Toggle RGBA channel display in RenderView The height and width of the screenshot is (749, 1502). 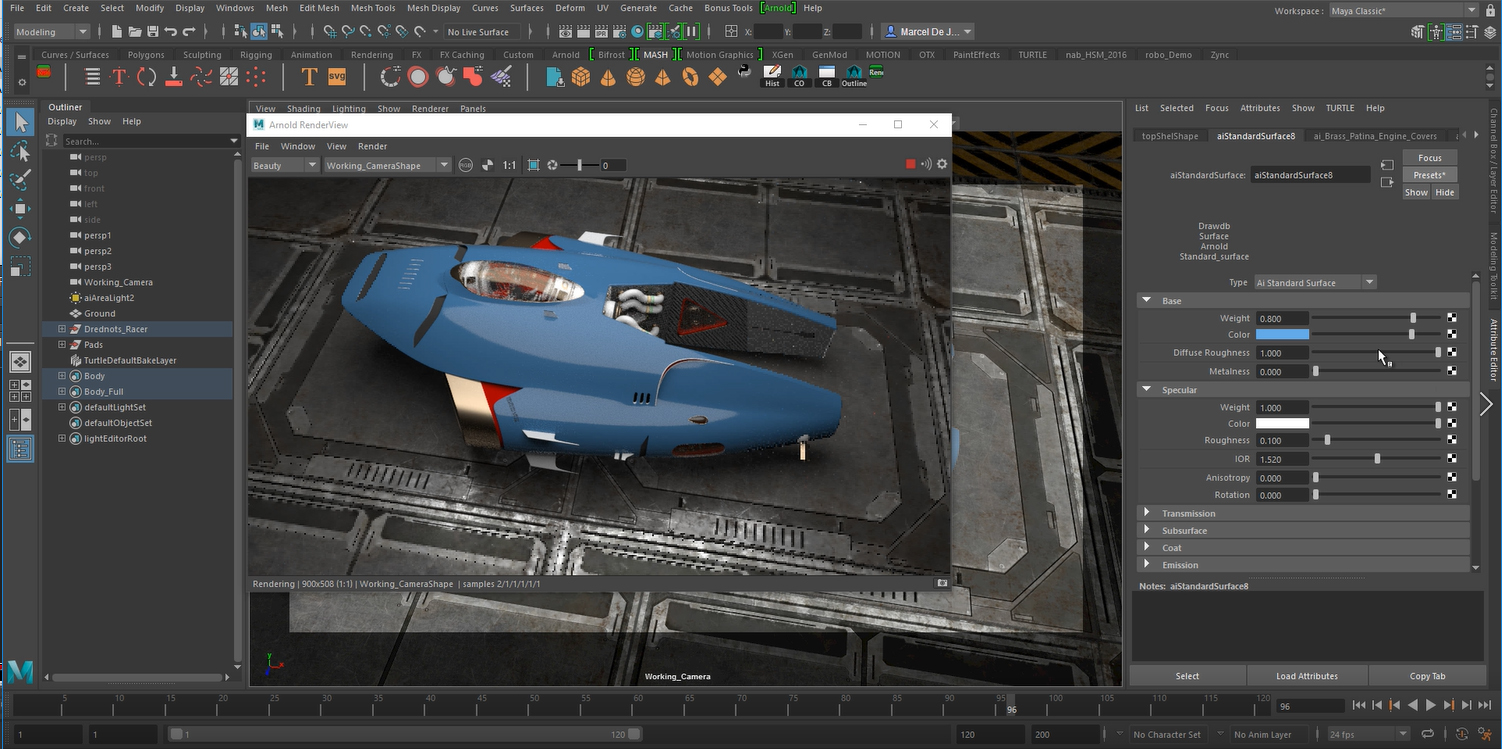click(x=466, y=164)
